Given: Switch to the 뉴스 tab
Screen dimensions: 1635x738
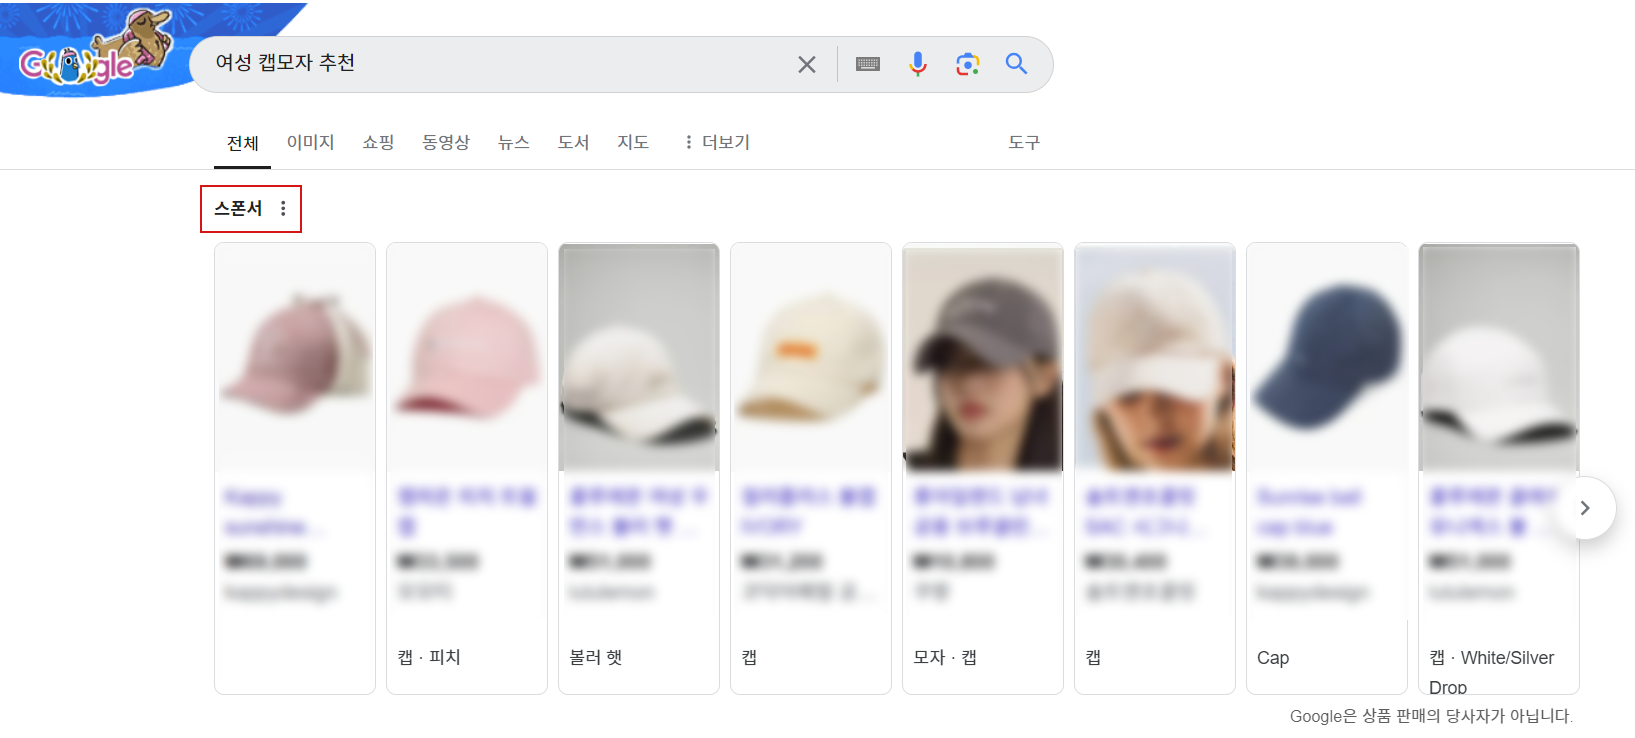Looking at the screenshot, I should tap(514, 142).
